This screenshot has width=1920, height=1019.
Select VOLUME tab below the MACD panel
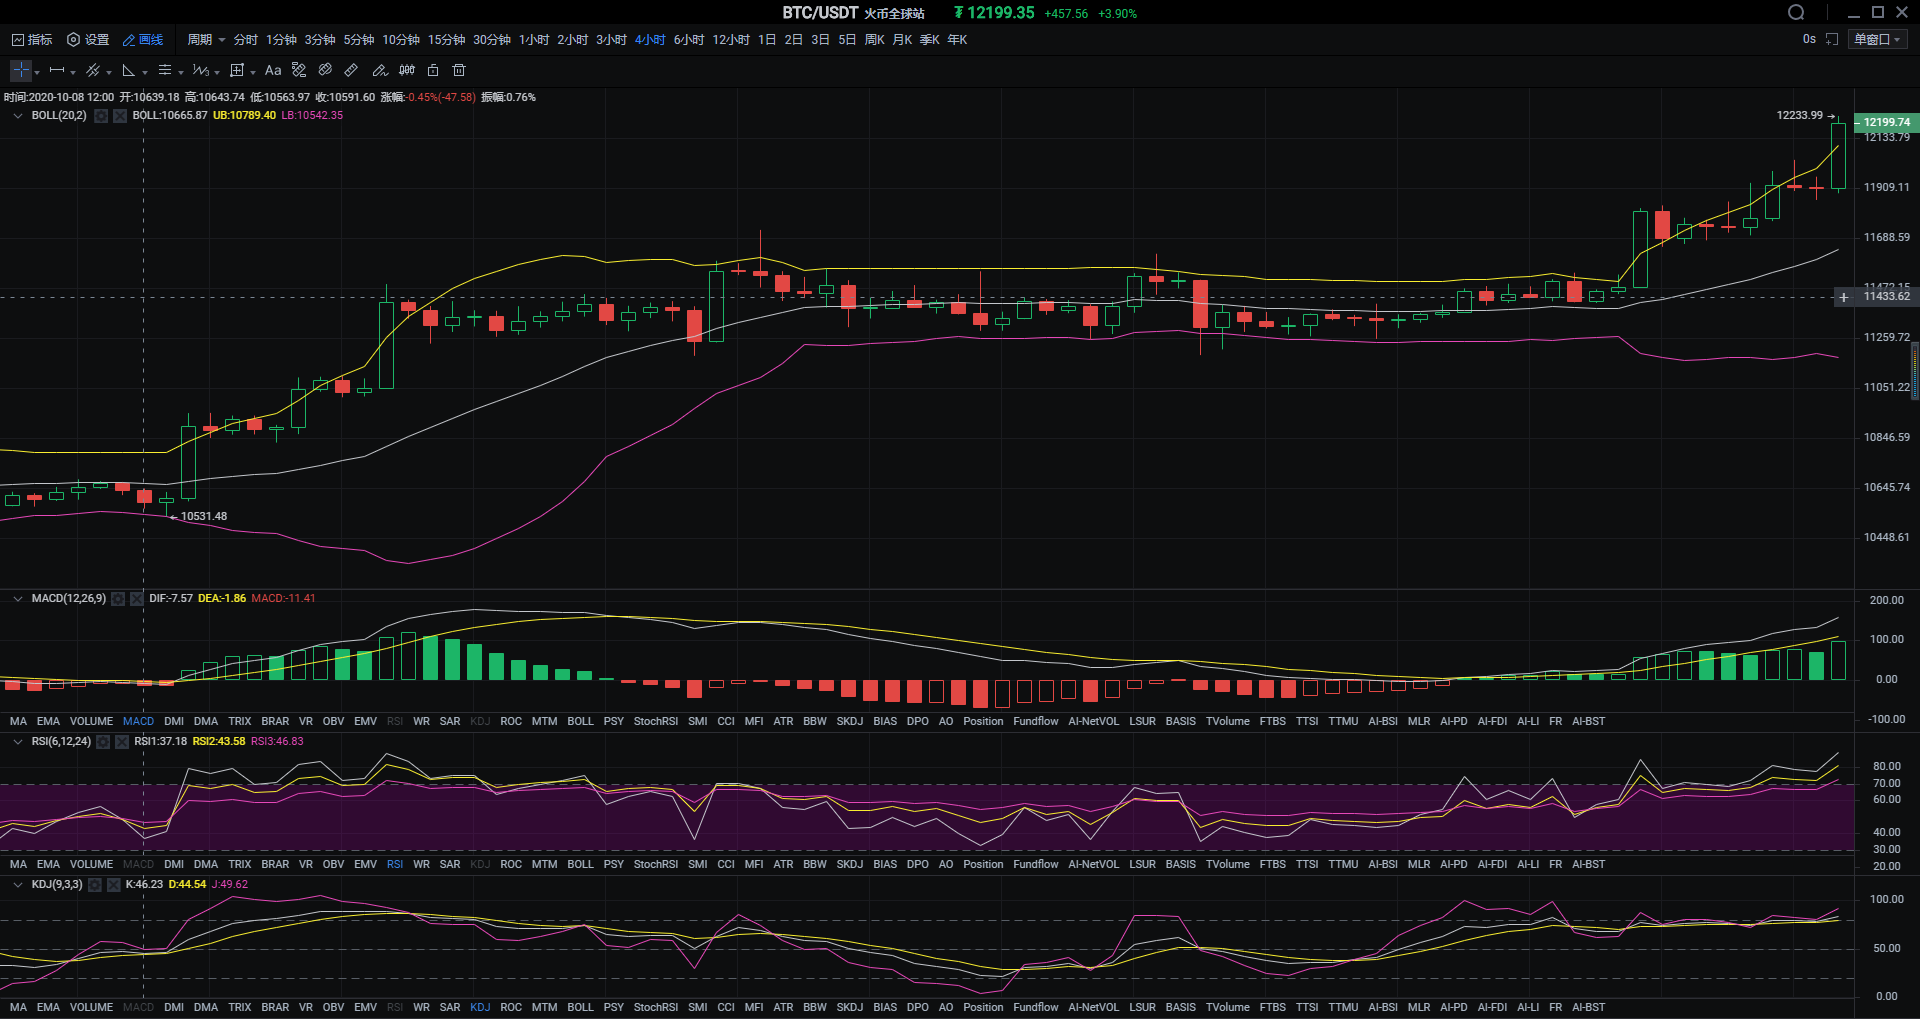pyautogui.click(x=91, y=721)
